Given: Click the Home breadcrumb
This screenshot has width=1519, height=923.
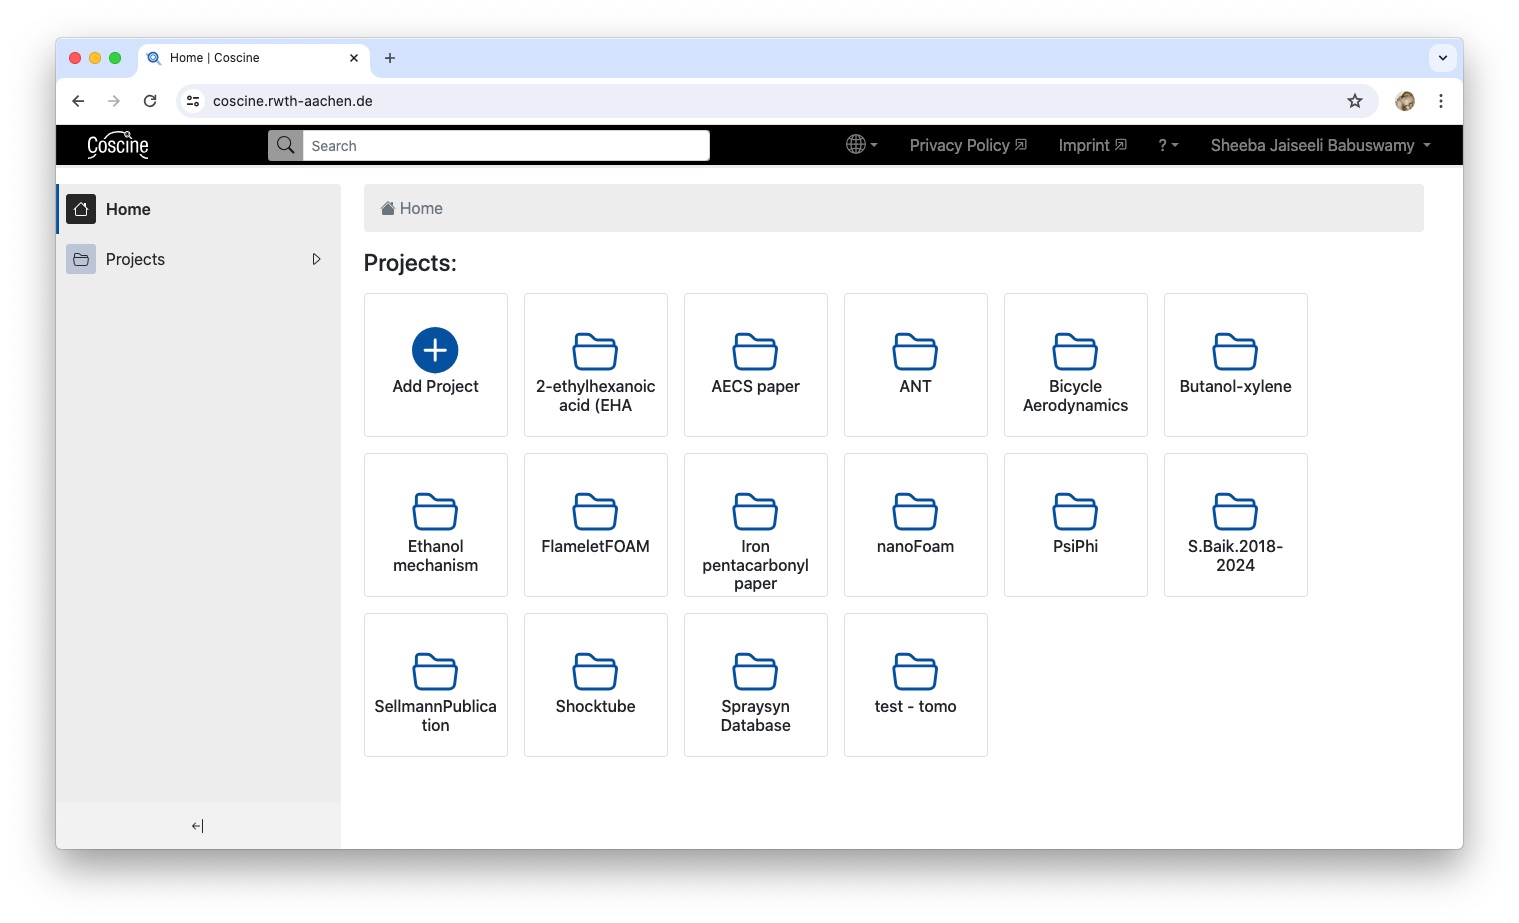Looking at the screenshot, I should (420, 208).
